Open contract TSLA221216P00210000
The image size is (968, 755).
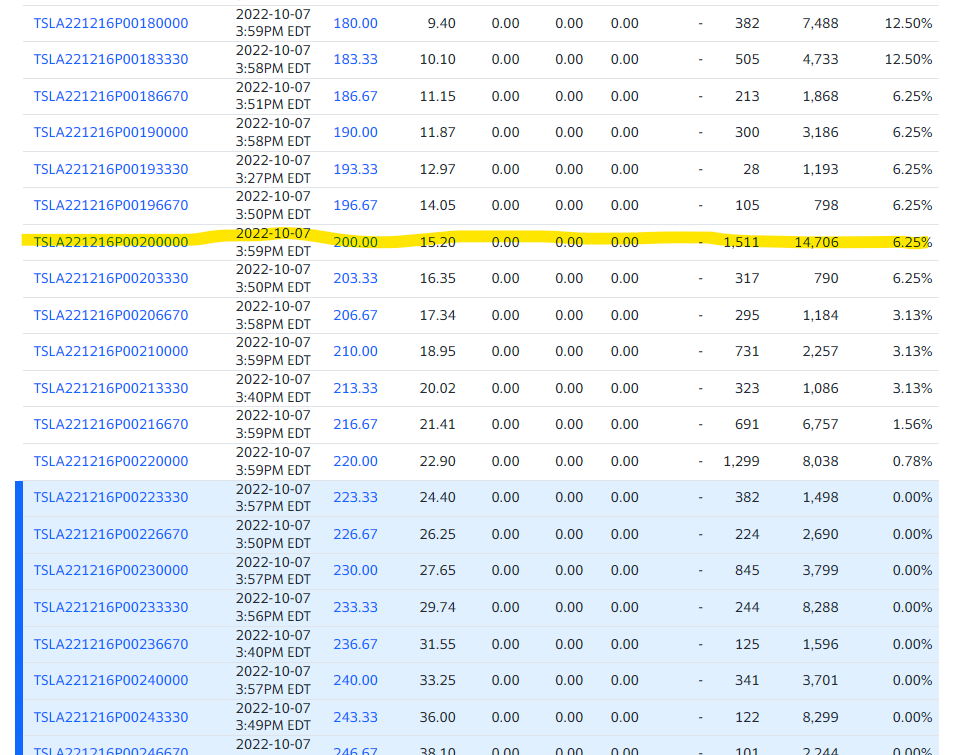tap(111, 351)
